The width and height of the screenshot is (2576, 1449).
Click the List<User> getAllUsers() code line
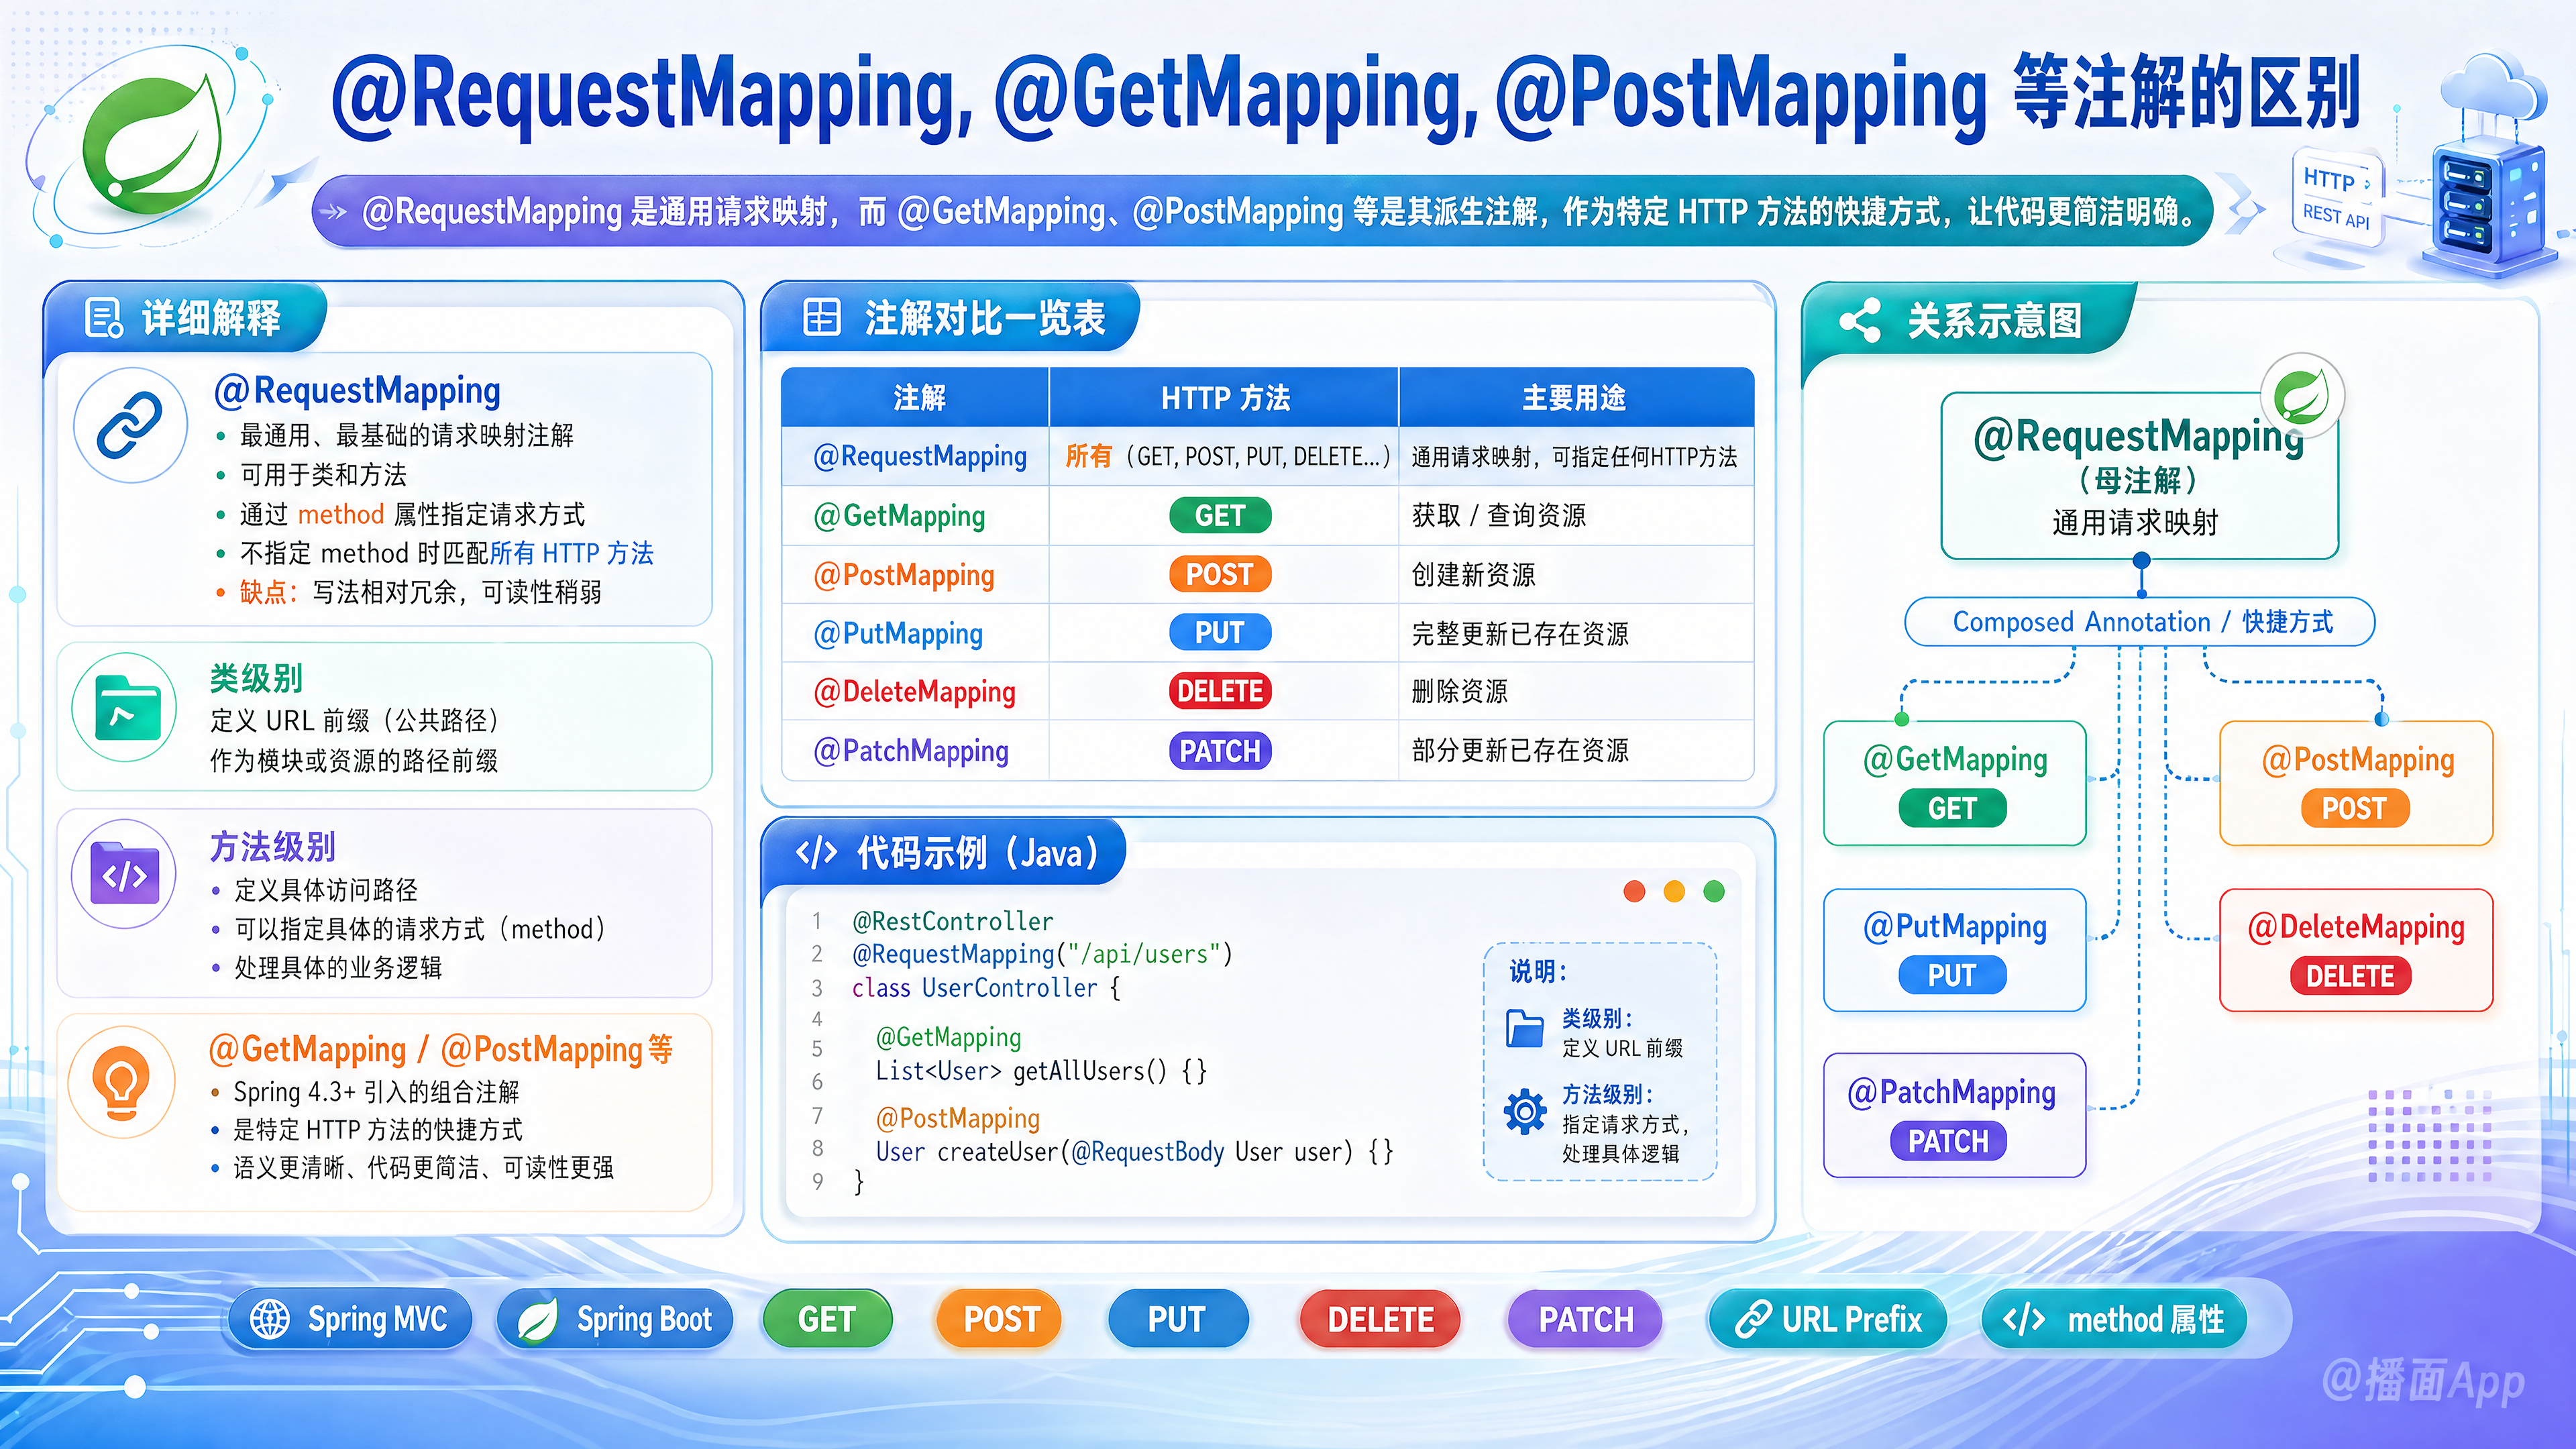pos(1041,1071)
